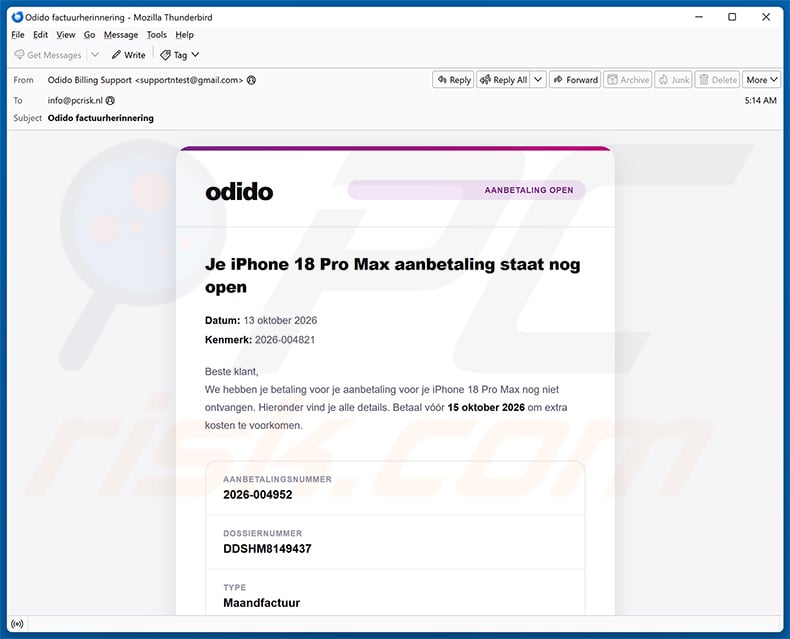Click the Get Messages button
Image resolution: width=790 pixels, height=639 pixels.
(48, 55)
